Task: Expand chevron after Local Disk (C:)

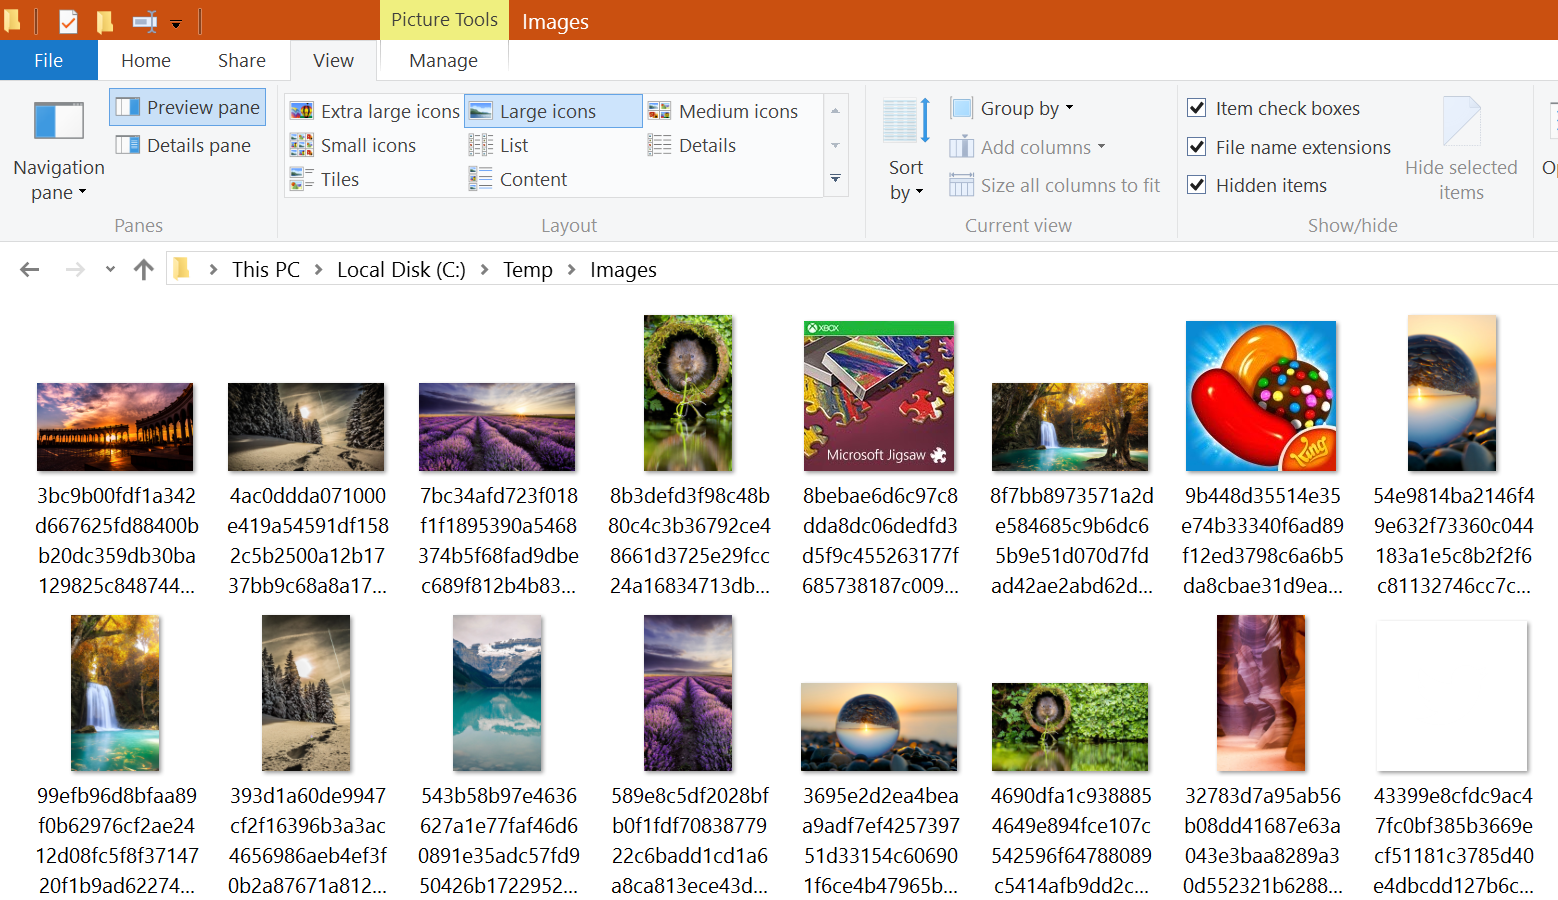Action: tap(484, 269)
